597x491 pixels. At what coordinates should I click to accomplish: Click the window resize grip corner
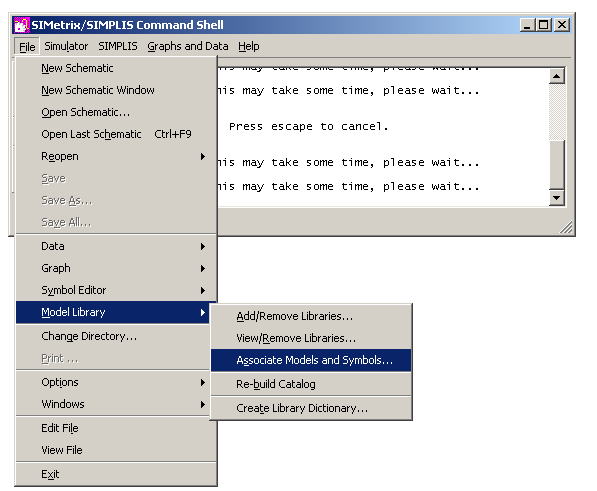pos(566,227)
